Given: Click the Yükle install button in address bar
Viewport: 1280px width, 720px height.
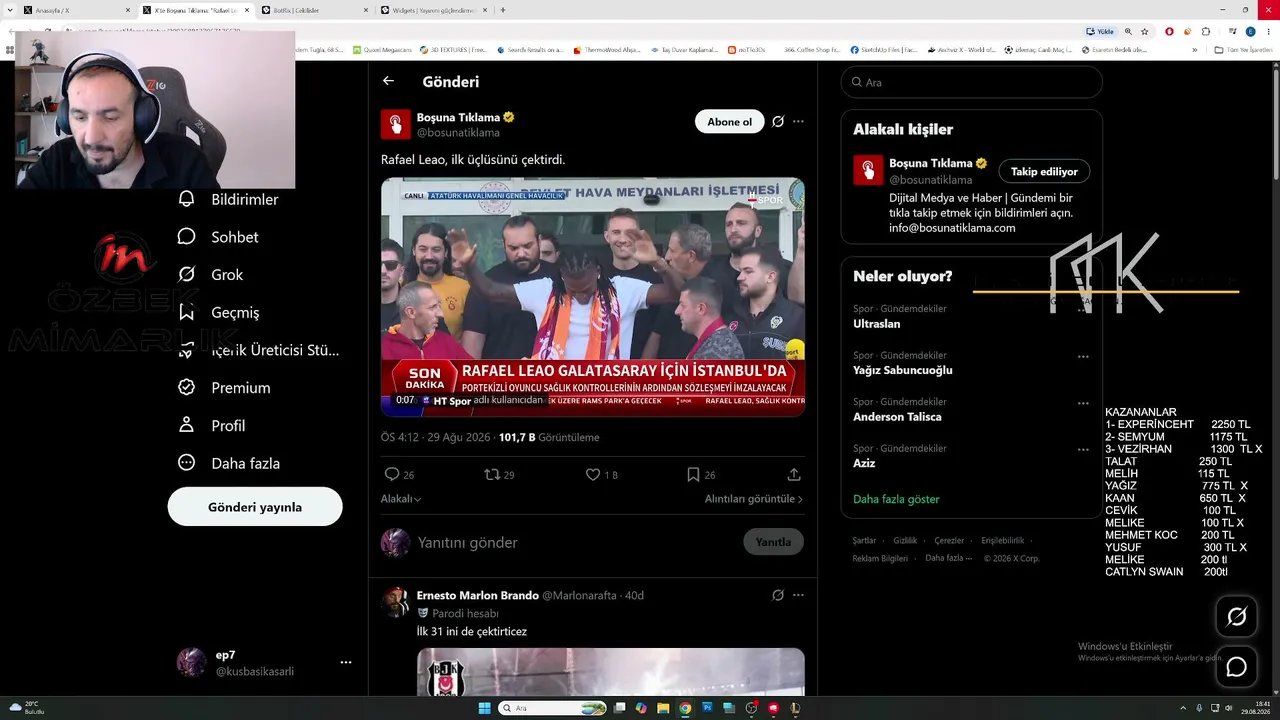Looking at the screenshot, I should 1100,31.
